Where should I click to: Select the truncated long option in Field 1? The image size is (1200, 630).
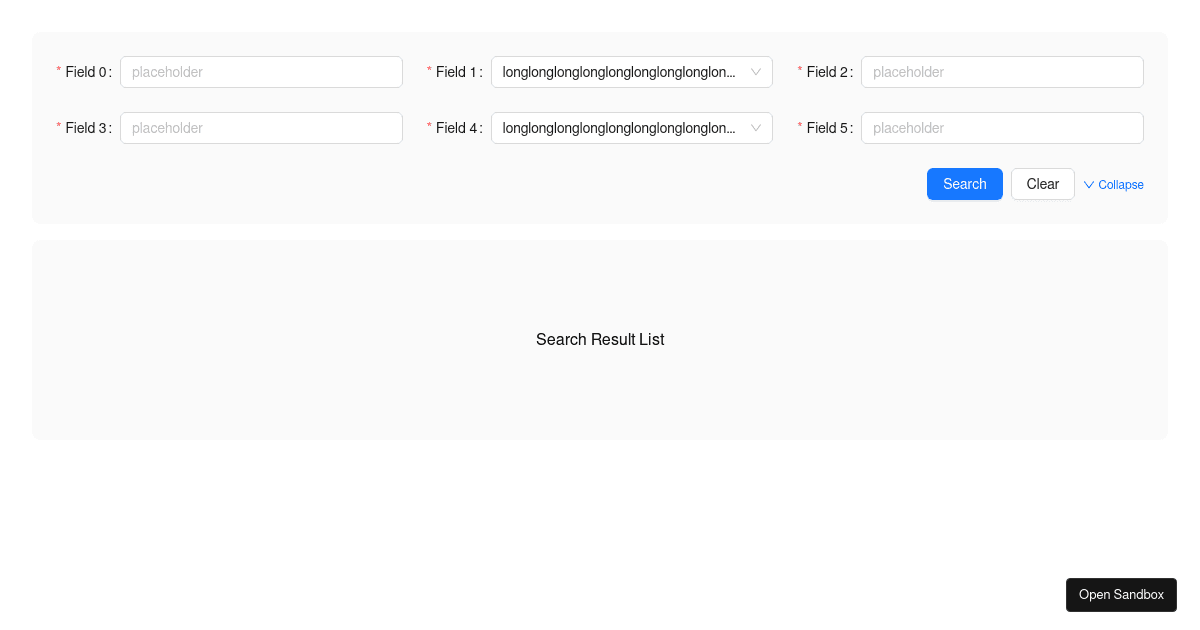click(x=616, y=72)
